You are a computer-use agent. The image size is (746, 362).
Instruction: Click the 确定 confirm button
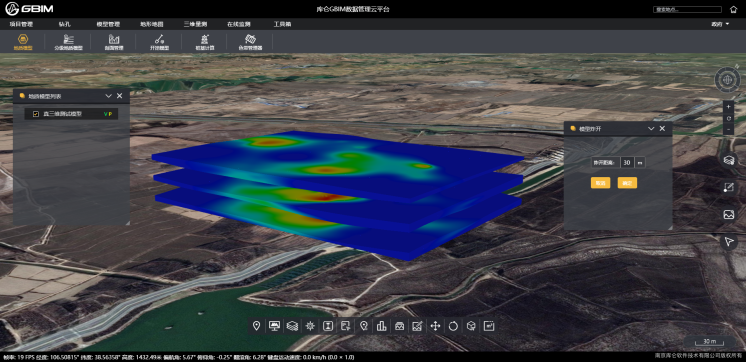[x=627, y=183]
